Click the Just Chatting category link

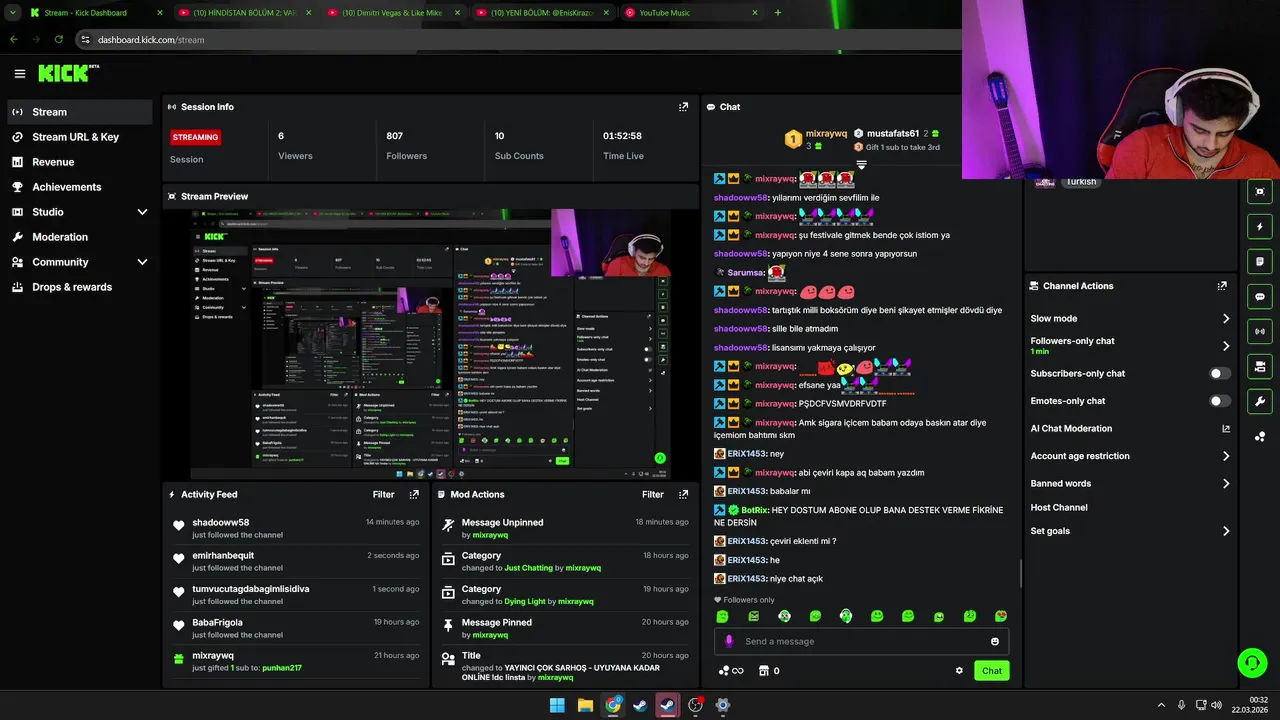click(528, 568)
